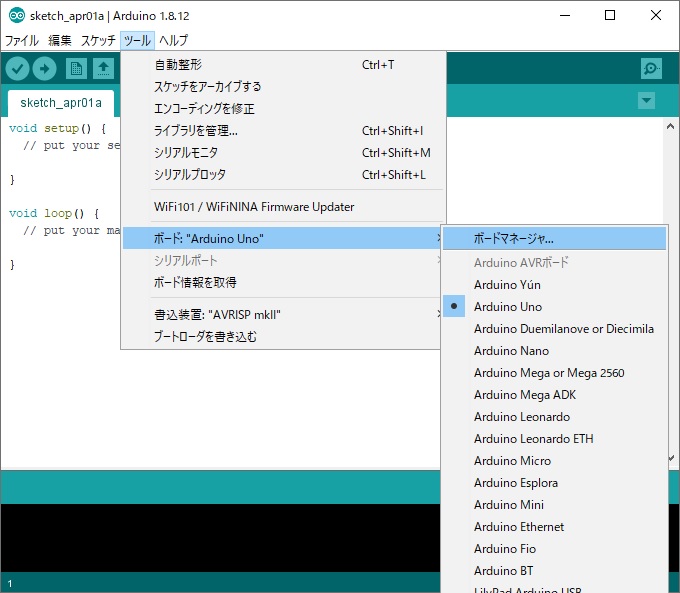Select Arduino Mega ADK board
The width and height of the screenshot is (680, 593).
554,395
